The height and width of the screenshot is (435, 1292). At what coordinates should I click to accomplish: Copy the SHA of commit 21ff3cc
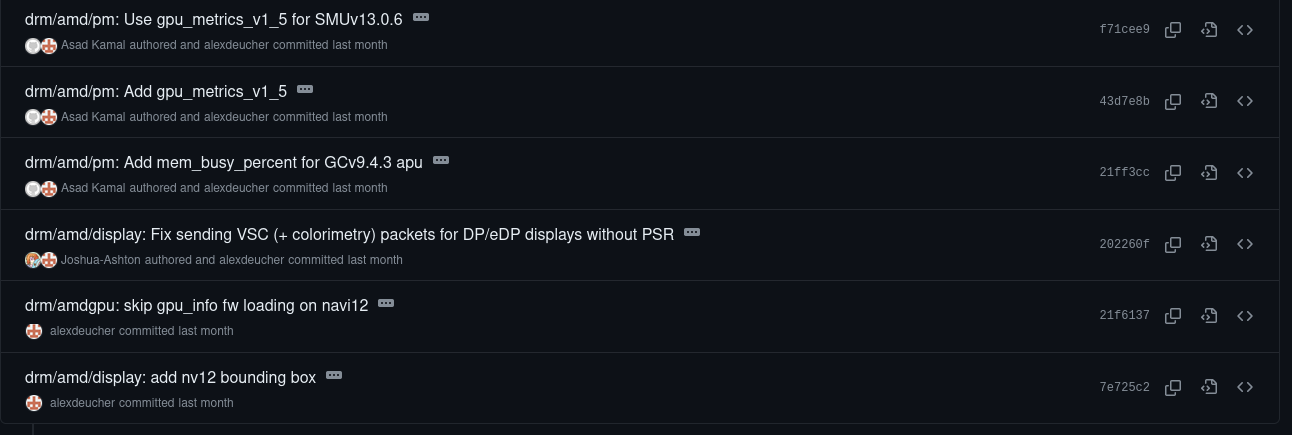[1173, 173]
